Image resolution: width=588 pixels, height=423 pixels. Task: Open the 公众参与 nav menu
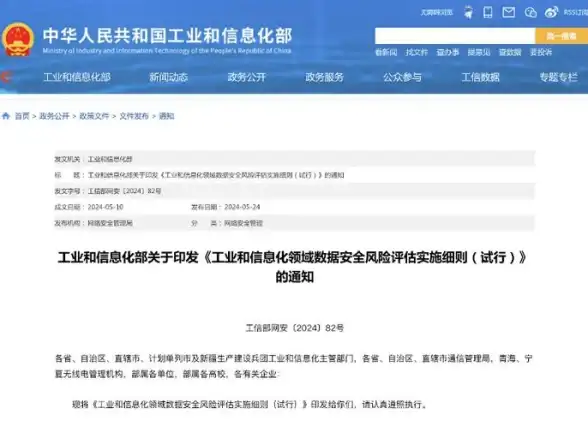coord(402,77)
